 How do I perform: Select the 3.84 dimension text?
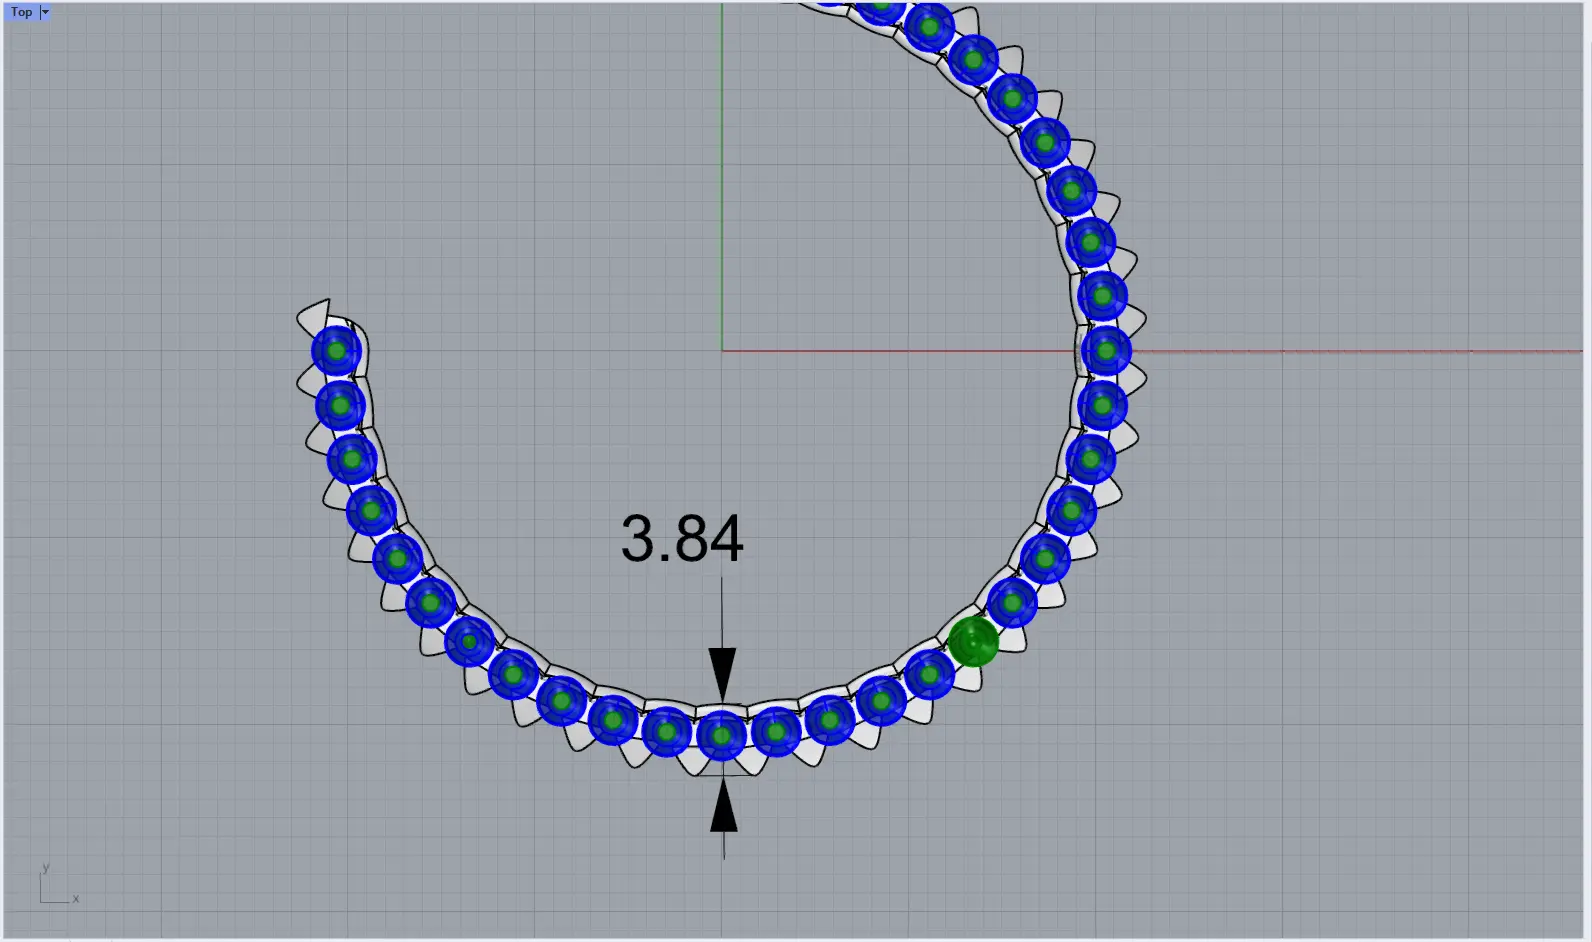point(682,539)
